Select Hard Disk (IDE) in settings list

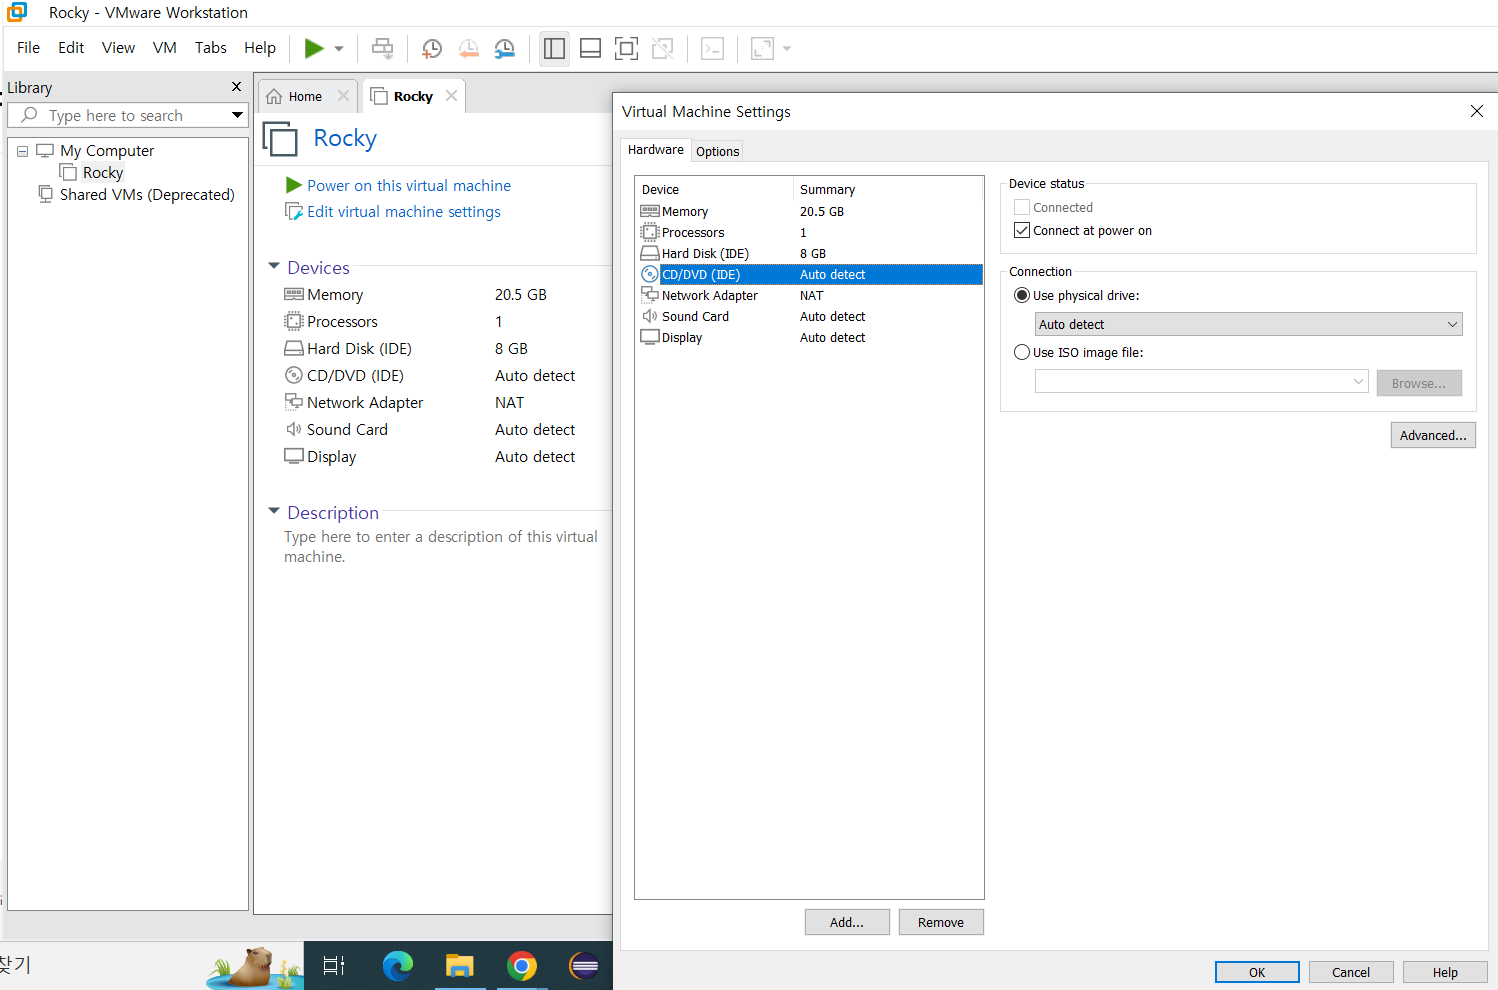(809, 253)
